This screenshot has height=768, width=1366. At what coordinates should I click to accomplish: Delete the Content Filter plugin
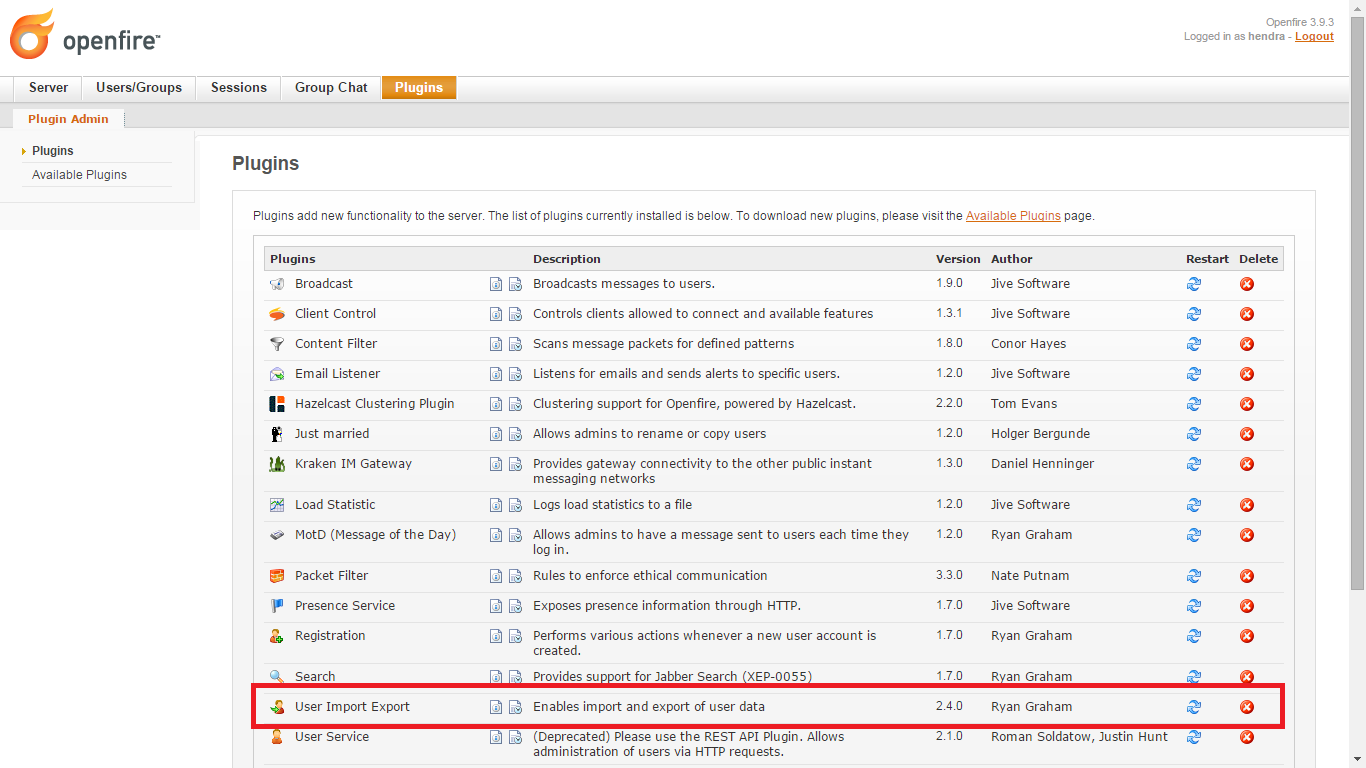point(1247,344)
